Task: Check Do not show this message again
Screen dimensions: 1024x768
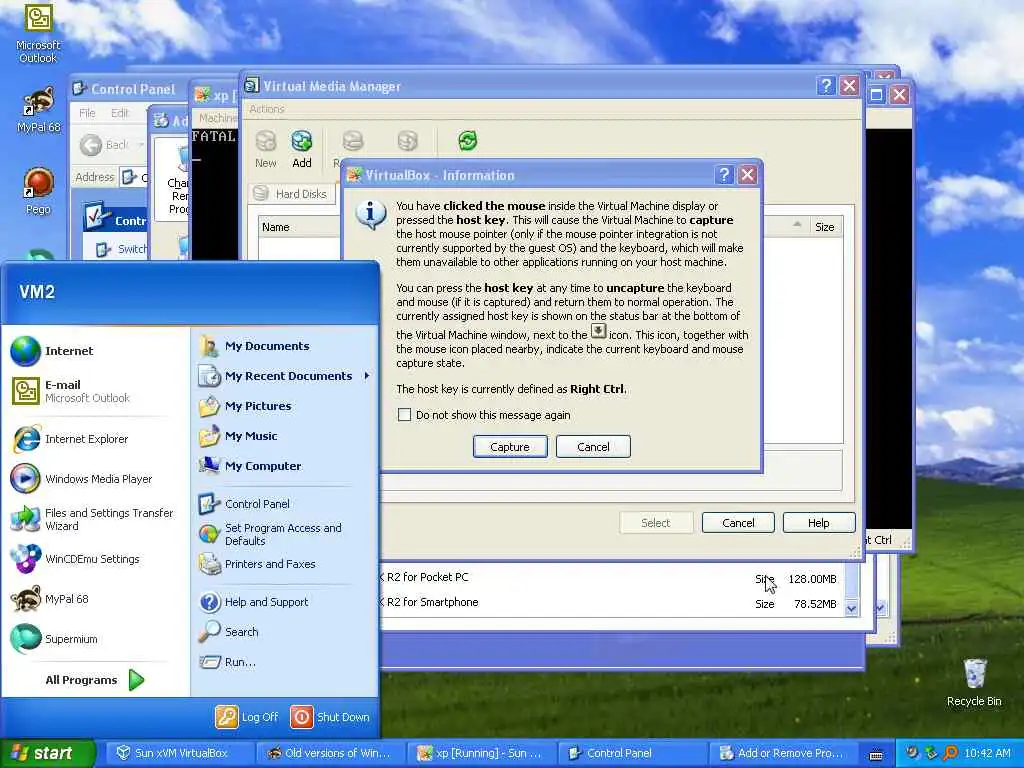Action: point(404,415)
